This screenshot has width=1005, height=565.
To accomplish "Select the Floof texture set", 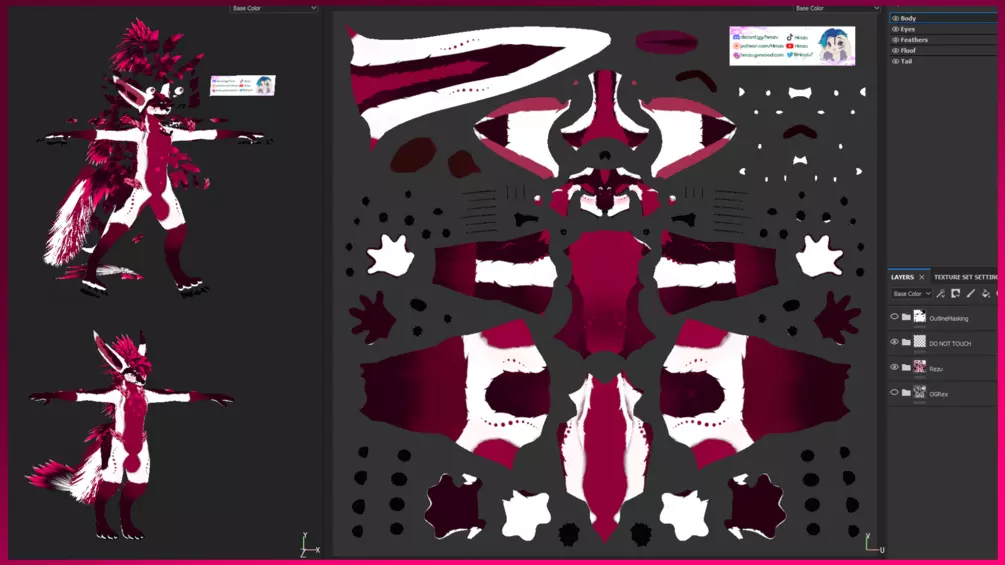I will point(943,51).
